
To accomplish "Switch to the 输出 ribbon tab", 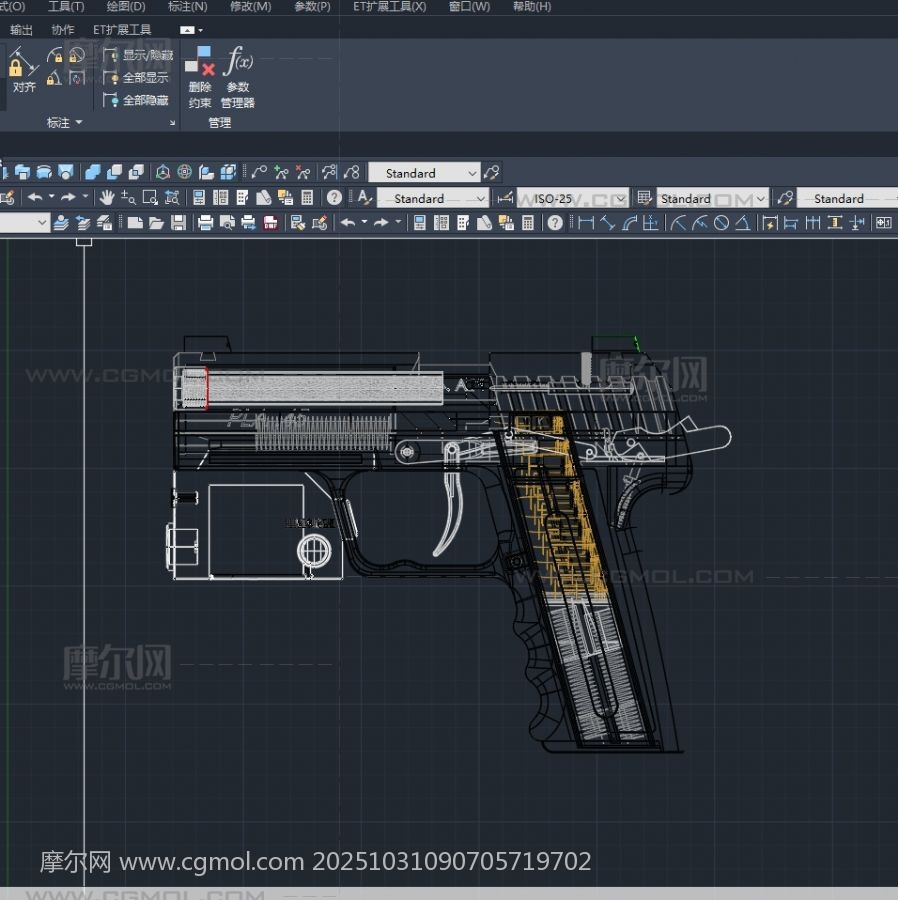I will pyautogui.click(x=21, y=30).
